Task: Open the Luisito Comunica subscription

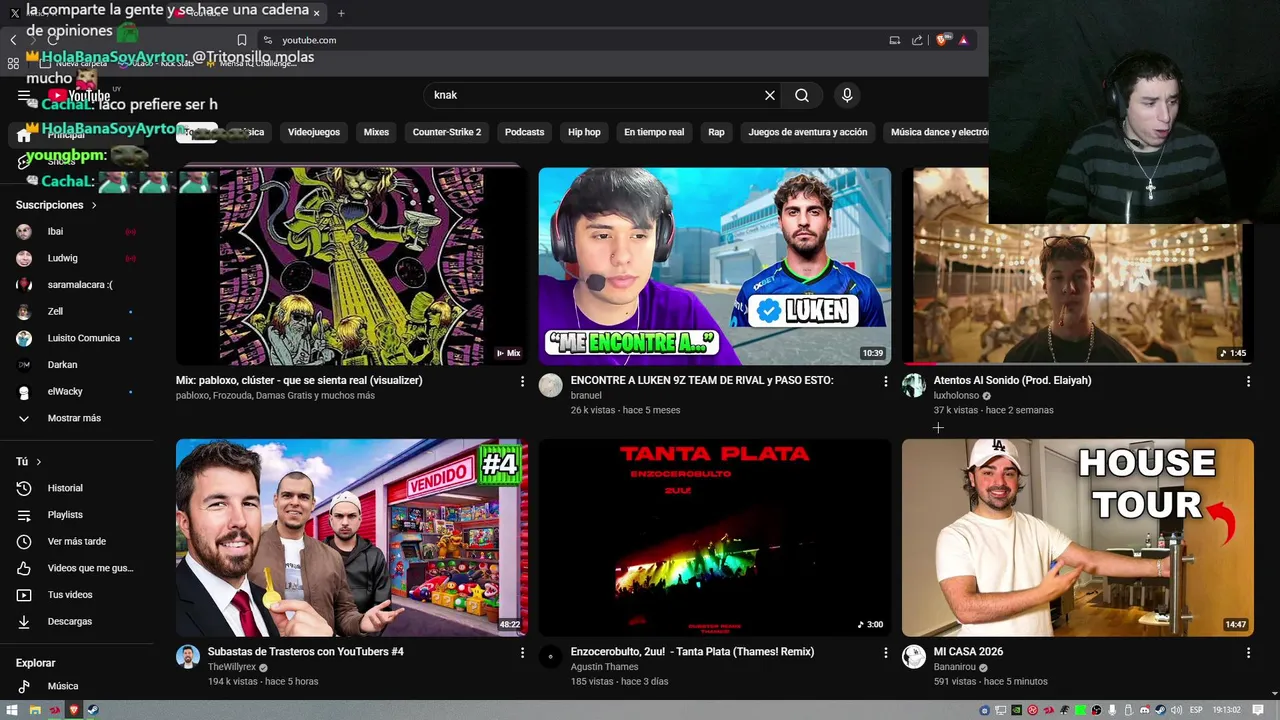Action: [x=76, y=338]
